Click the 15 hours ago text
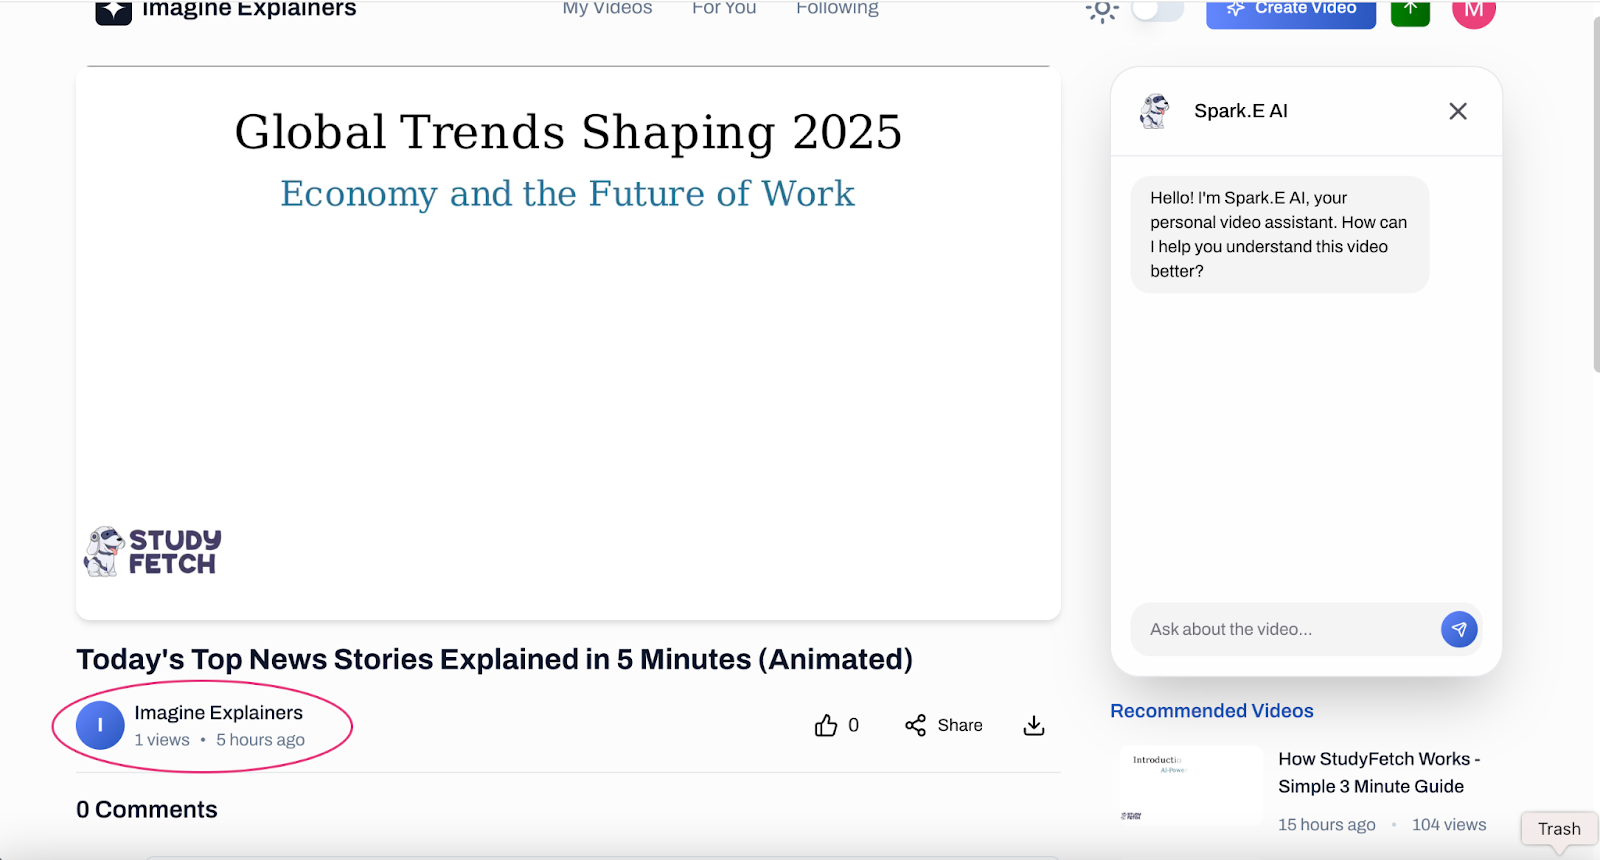1600x860 pixels. click(1327, 825)
